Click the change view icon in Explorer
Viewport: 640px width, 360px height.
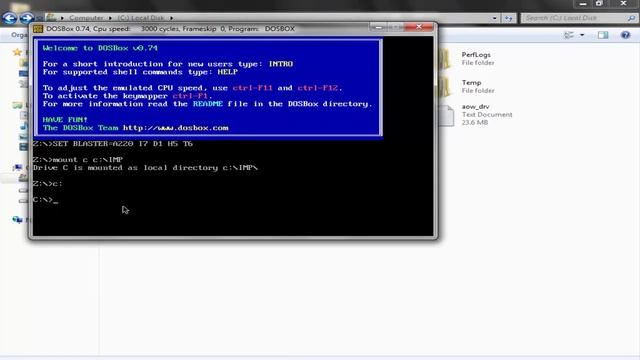[569, 35]
